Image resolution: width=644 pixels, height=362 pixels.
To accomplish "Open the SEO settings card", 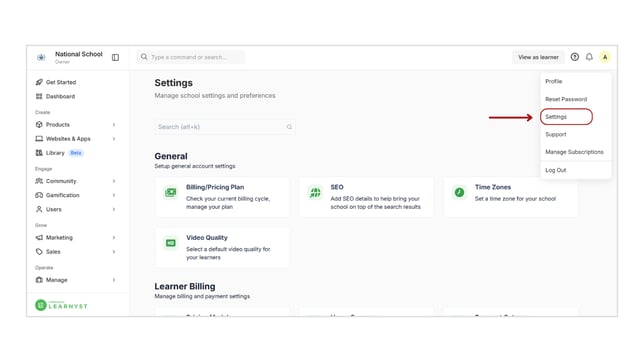I will pos(366,197).
